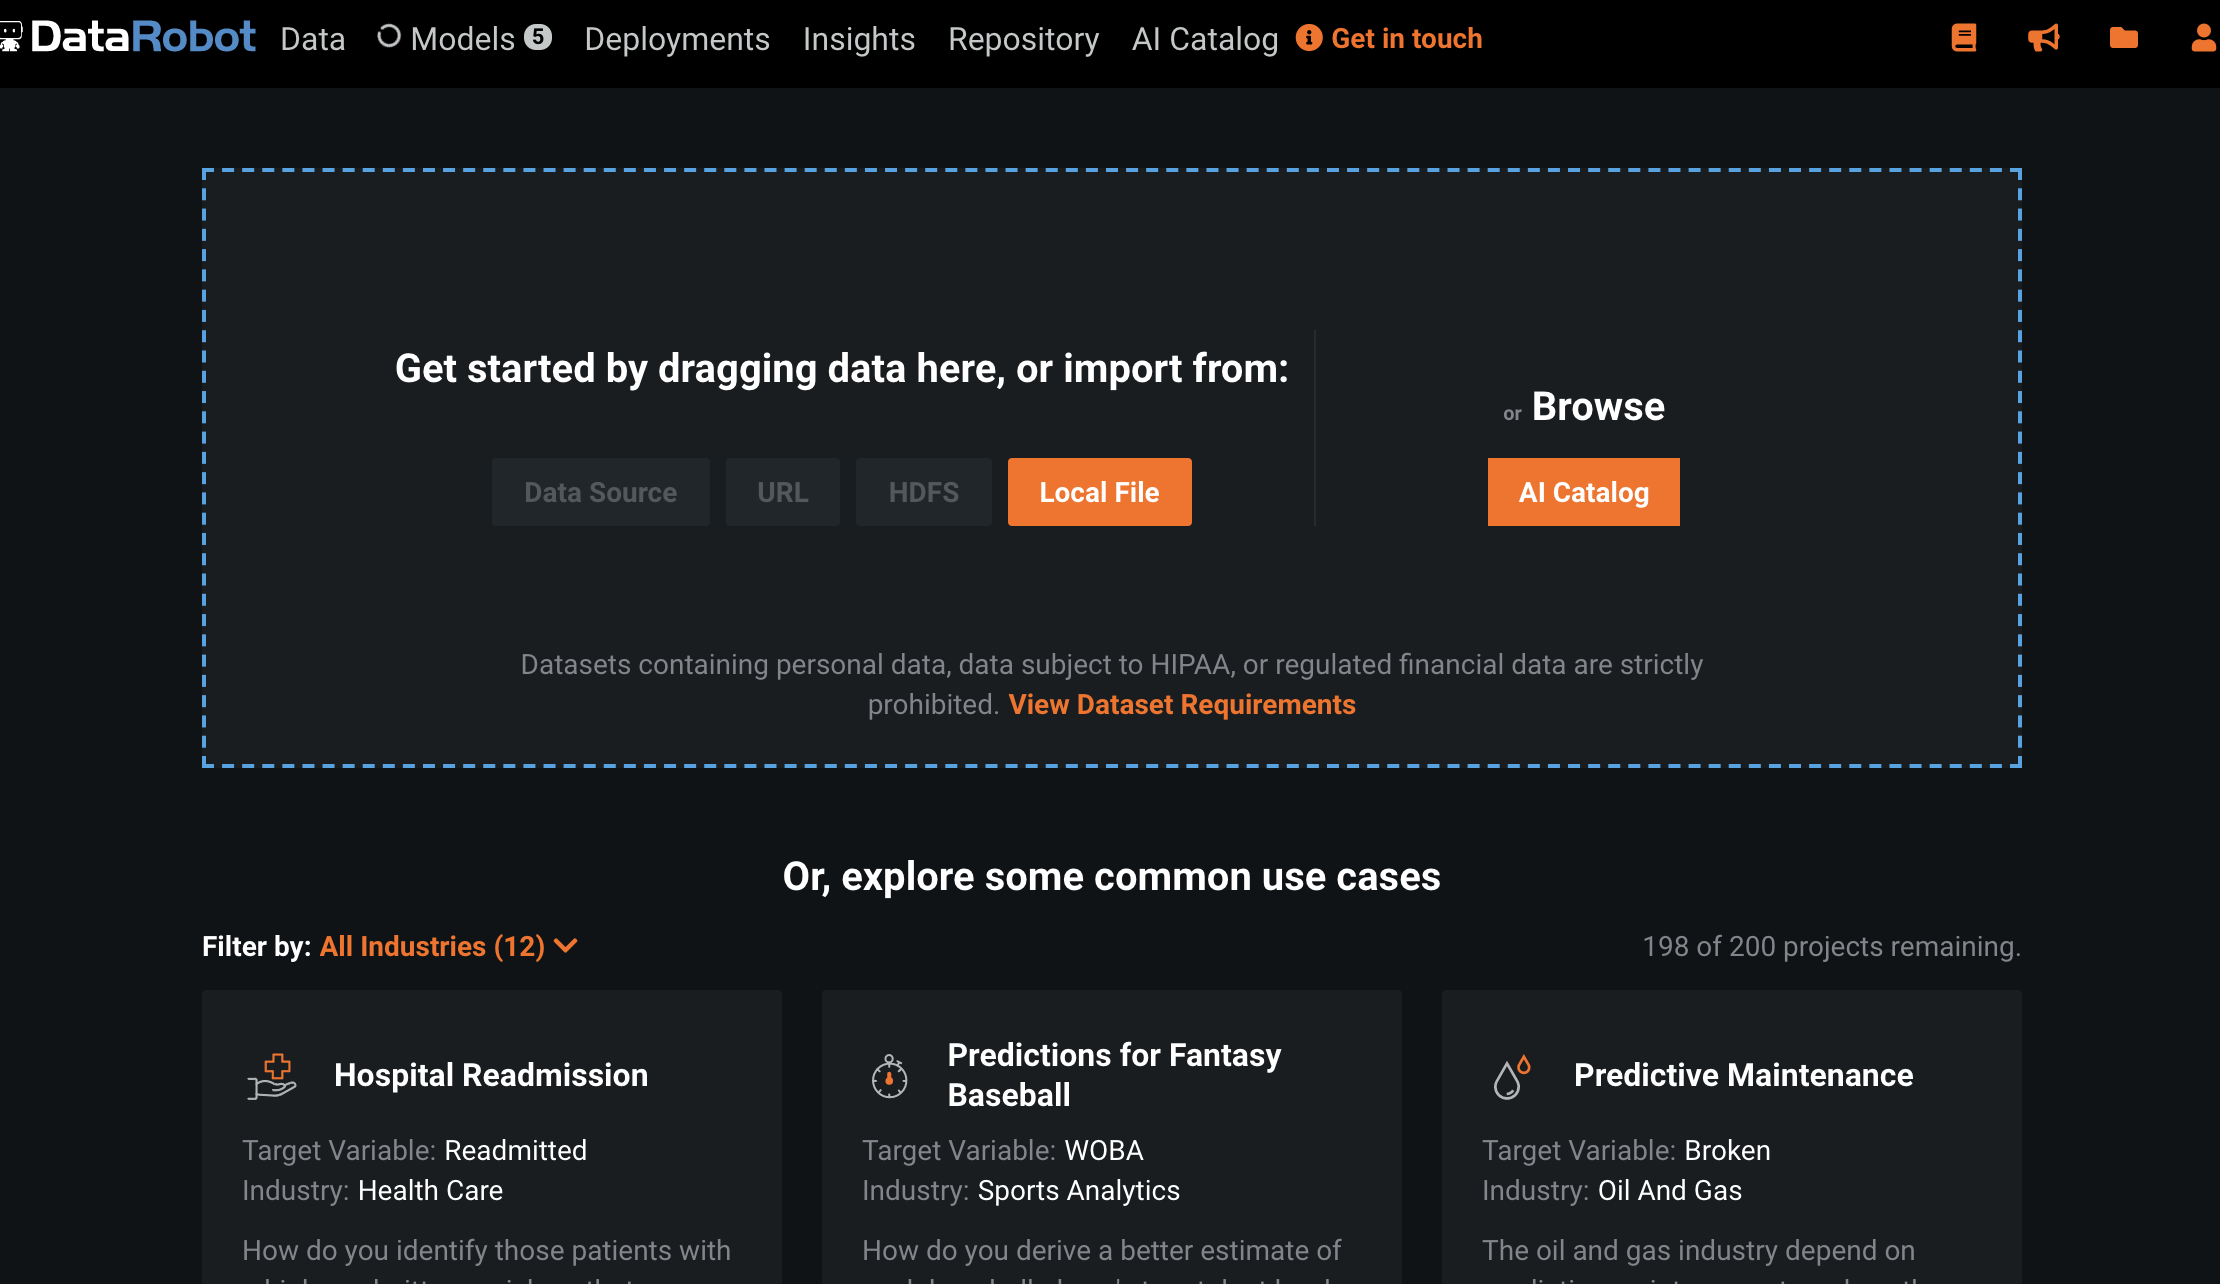Open the documentation book icon
Screen dimensions: 2220x1284
[1964, 38]
